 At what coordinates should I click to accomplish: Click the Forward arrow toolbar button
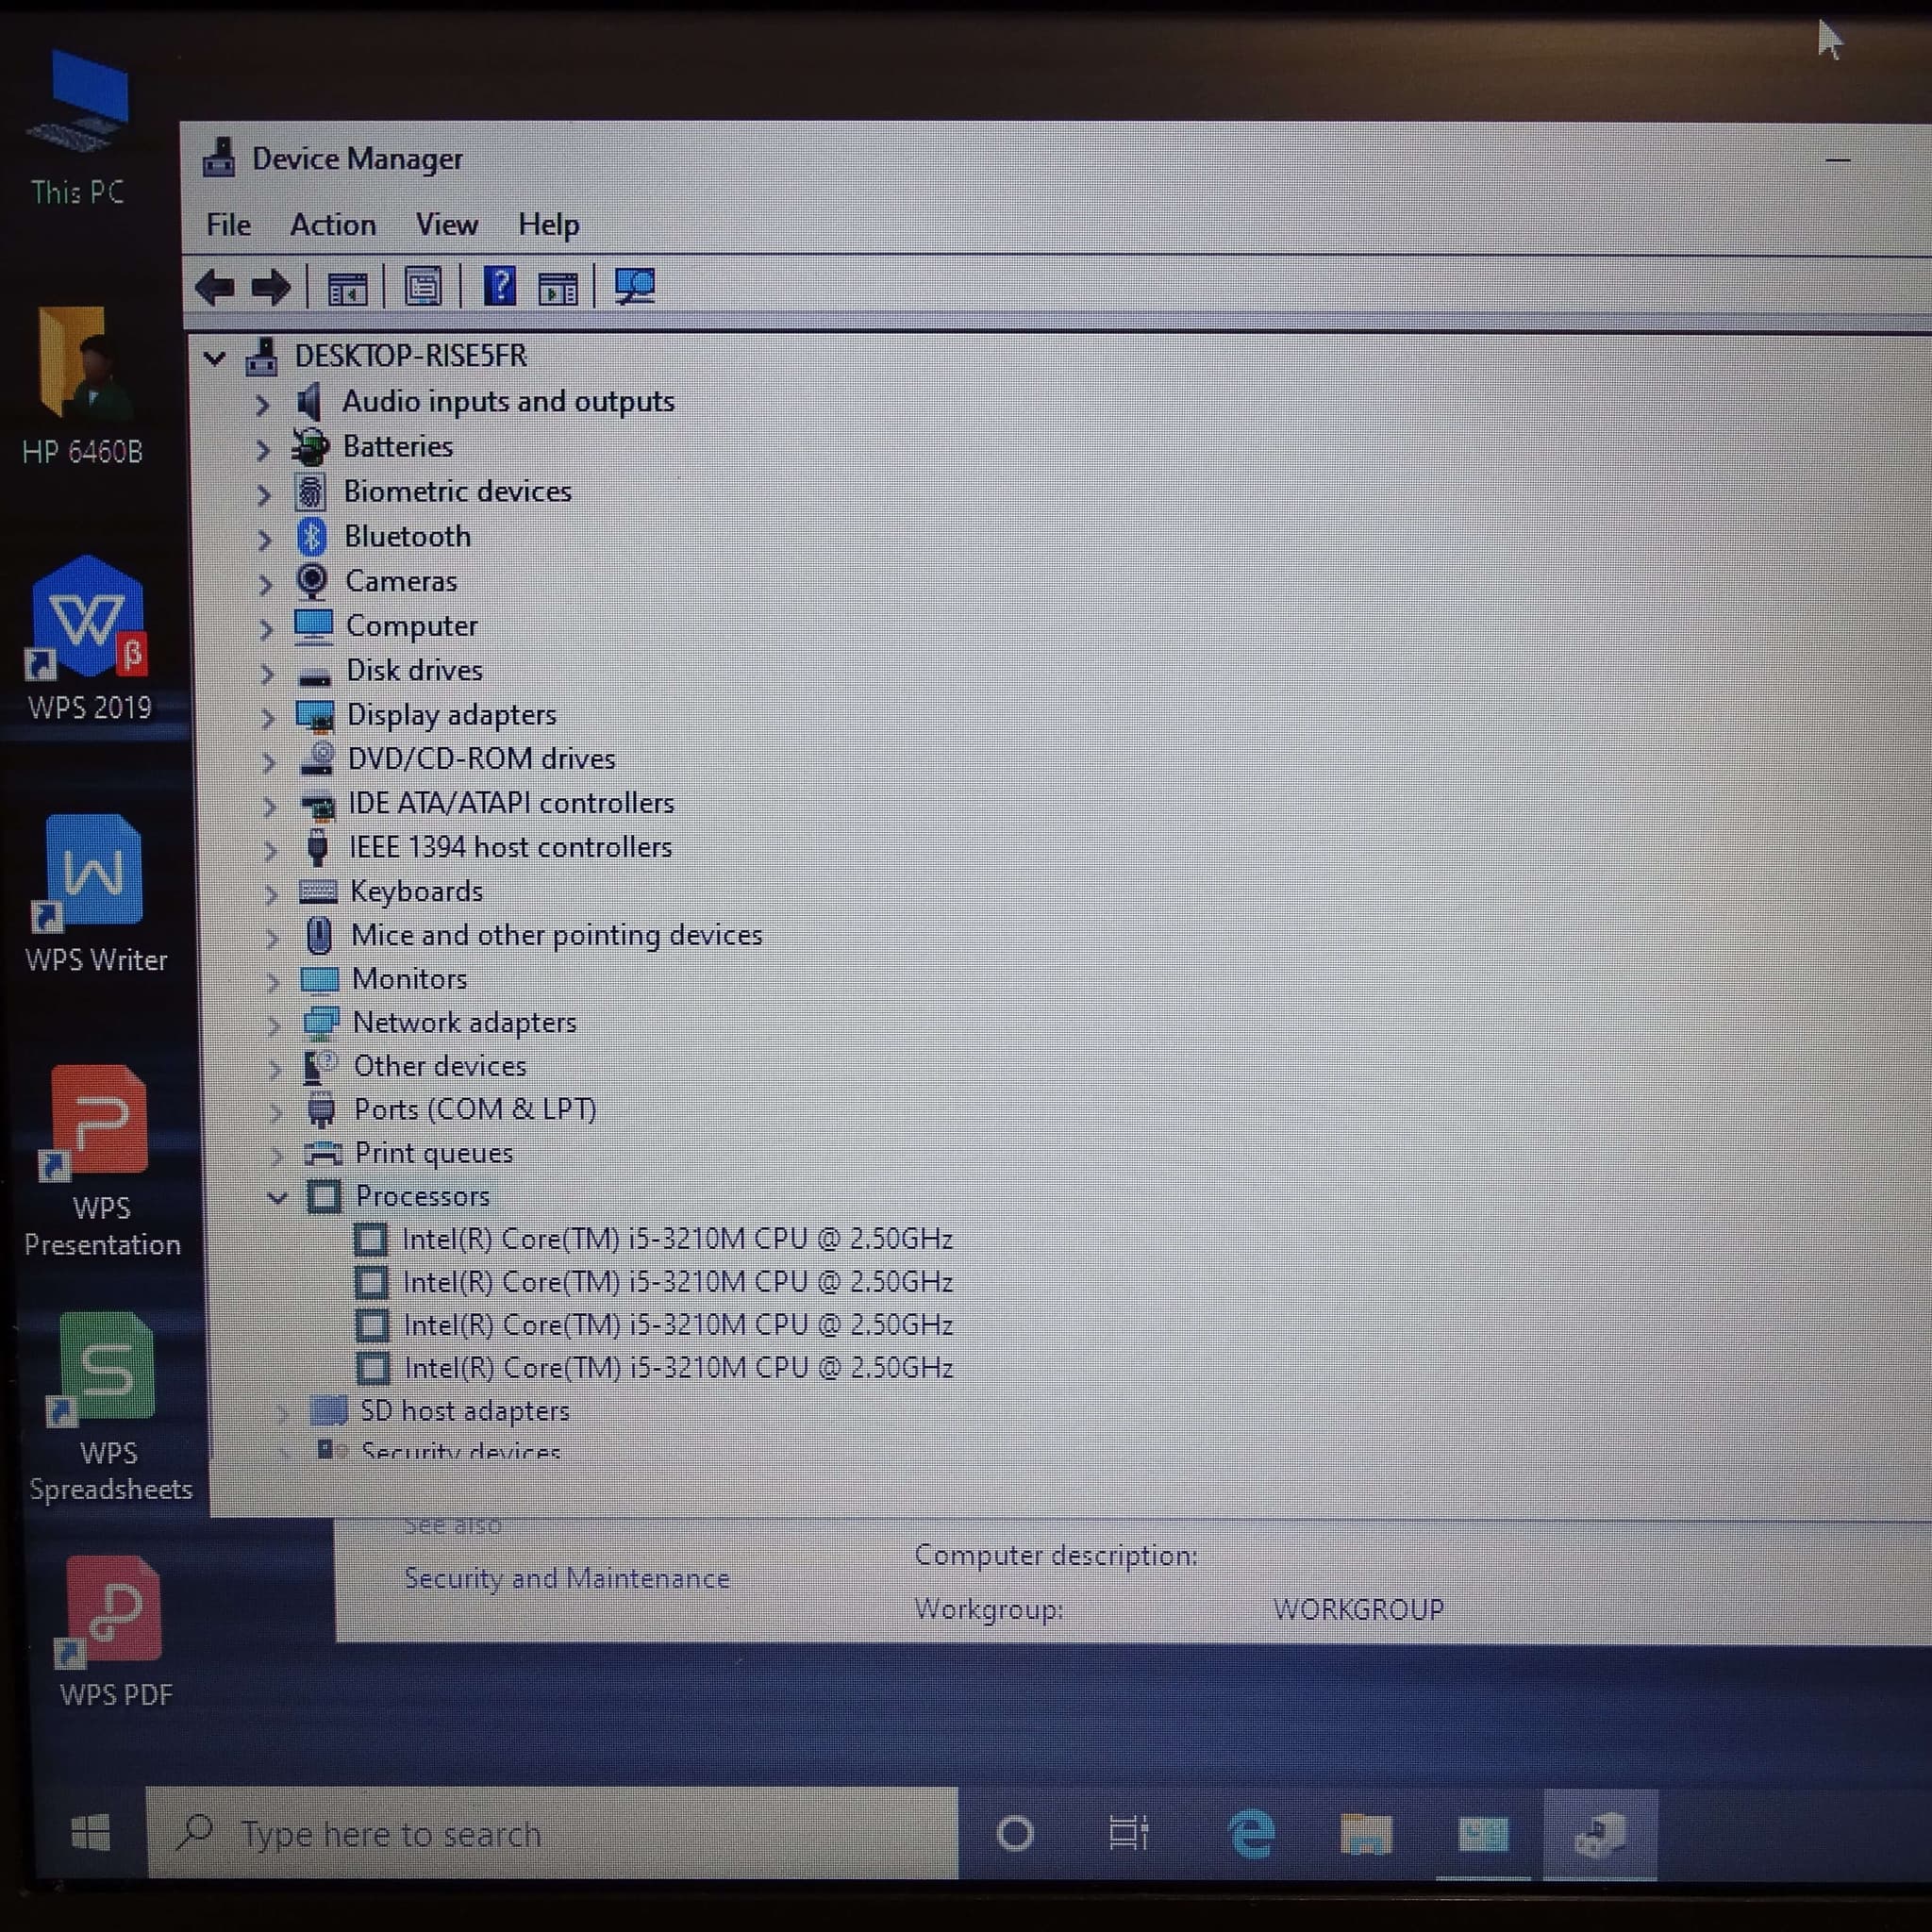point(270,288)
